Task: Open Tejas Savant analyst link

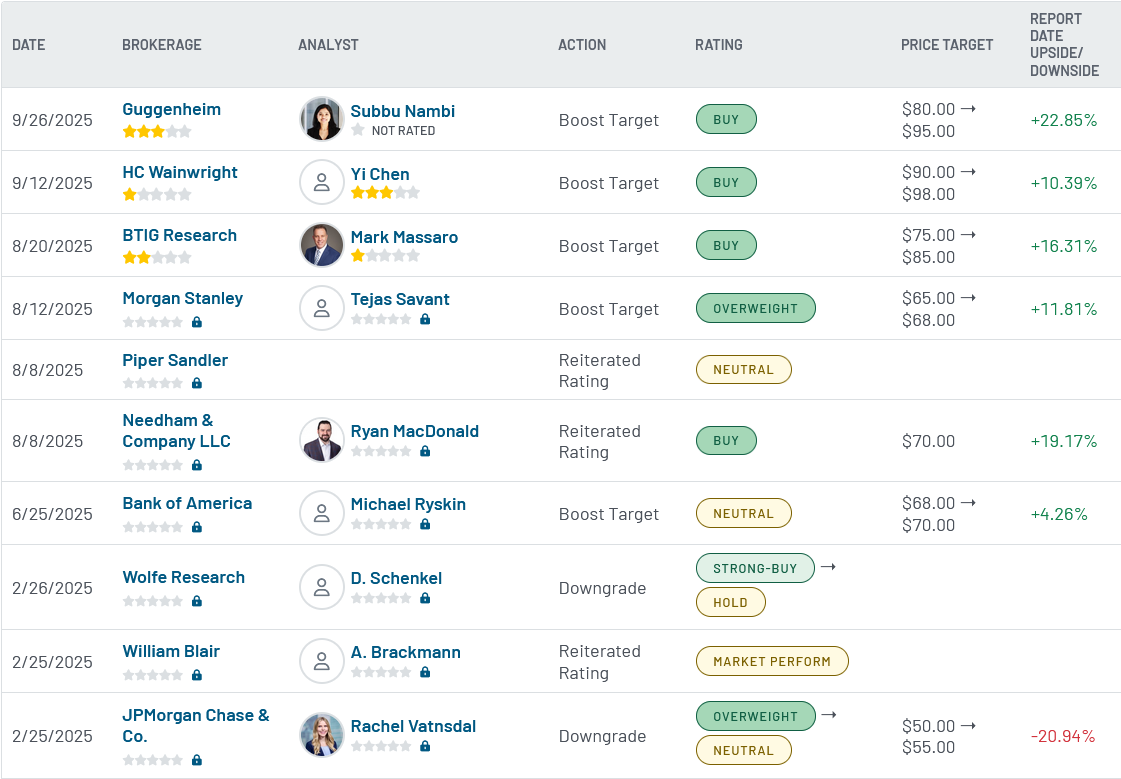Action: [x=400, y=299]
